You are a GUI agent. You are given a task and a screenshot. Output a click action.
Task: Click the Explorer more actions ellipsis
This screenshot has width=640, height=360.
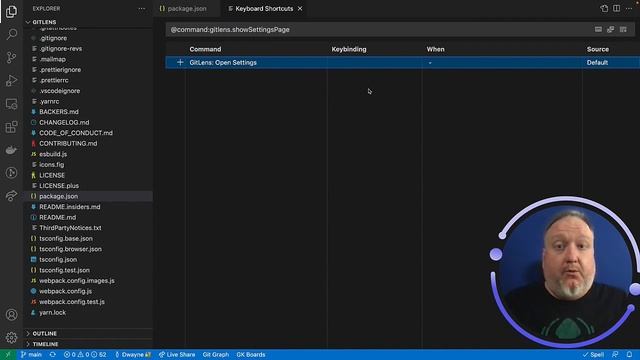click(142, 9)
